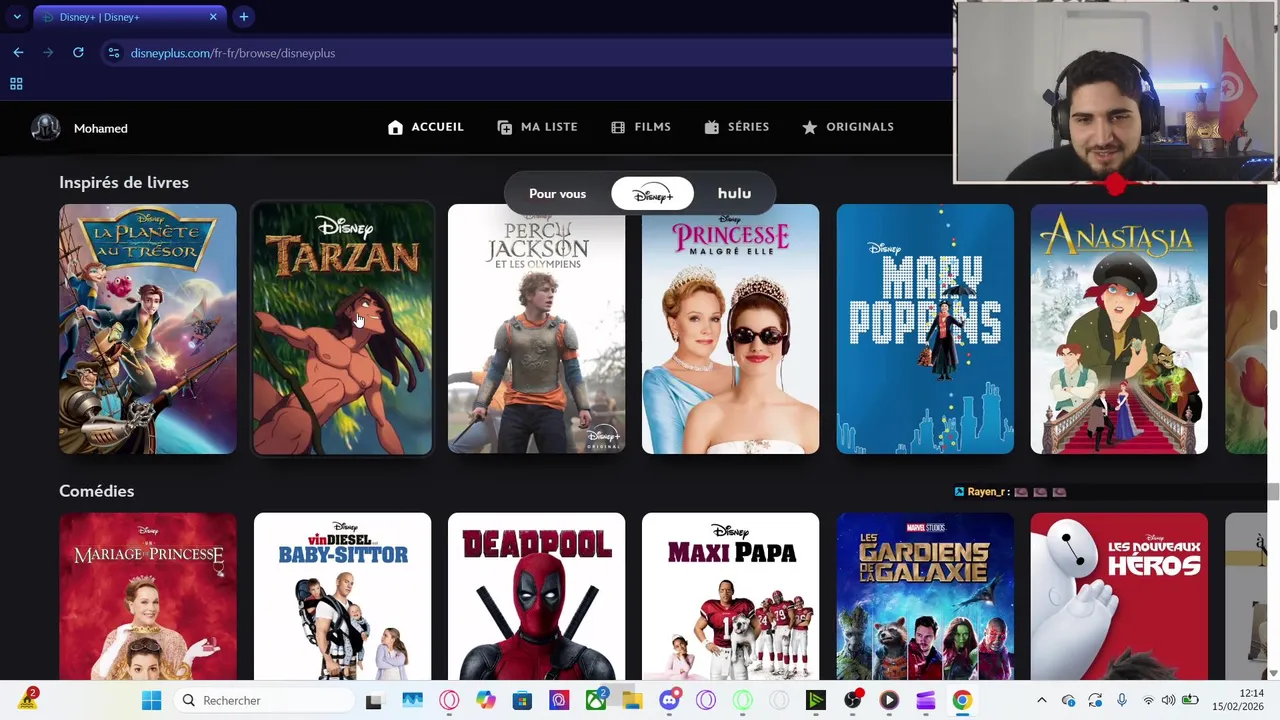Click the taskbar Rechercher search box
1280x720 pixels.
[266, 701]
